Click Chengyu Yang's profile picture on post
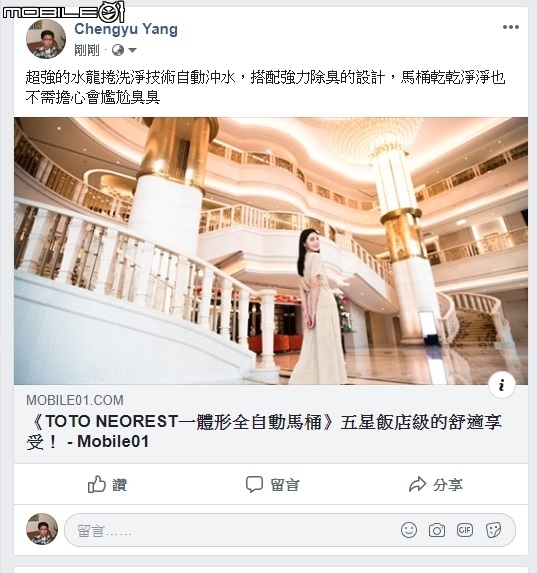Image resolution: width=537 pixels, height=573 pixels. 46,39
